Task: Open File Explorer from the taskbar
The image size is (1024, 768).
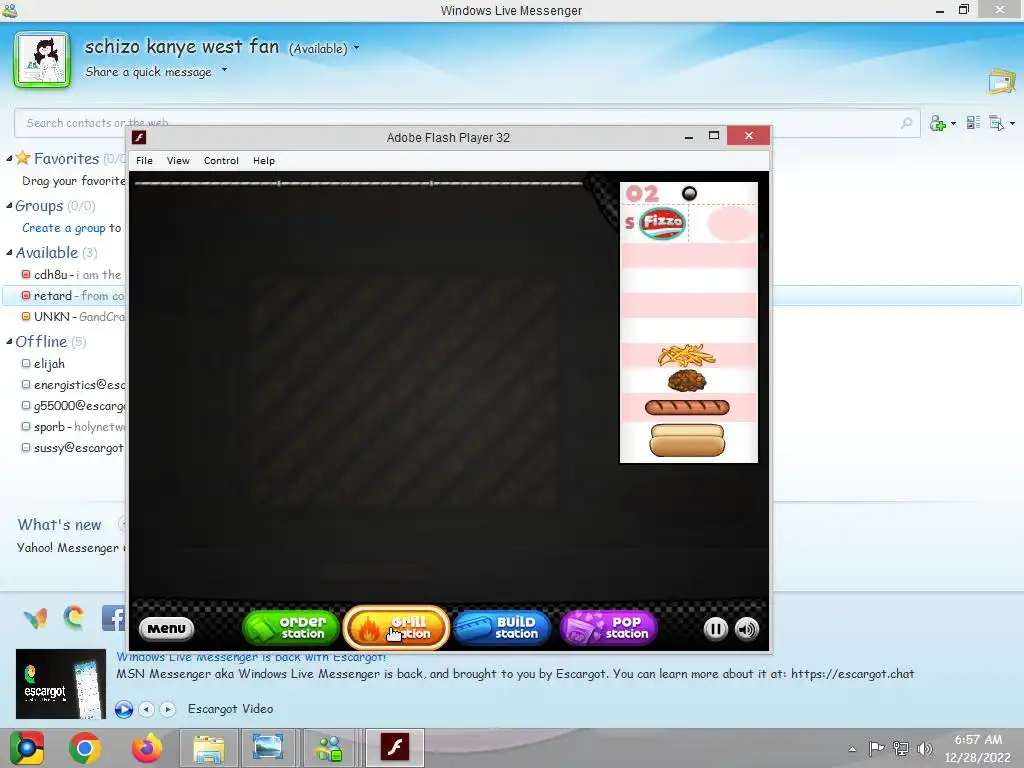Action: tap(208, 748)
